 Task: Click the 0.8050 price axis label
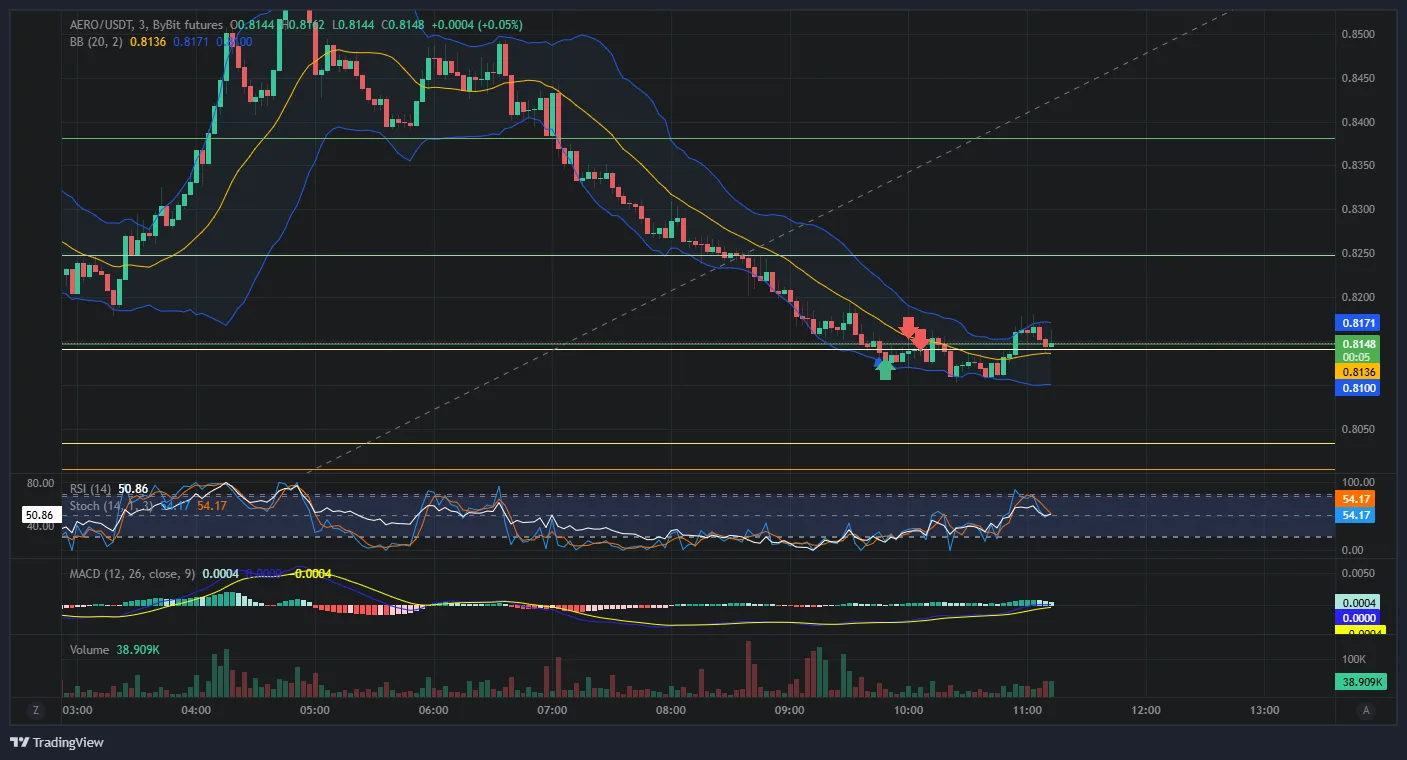[x=1360, y=429]
